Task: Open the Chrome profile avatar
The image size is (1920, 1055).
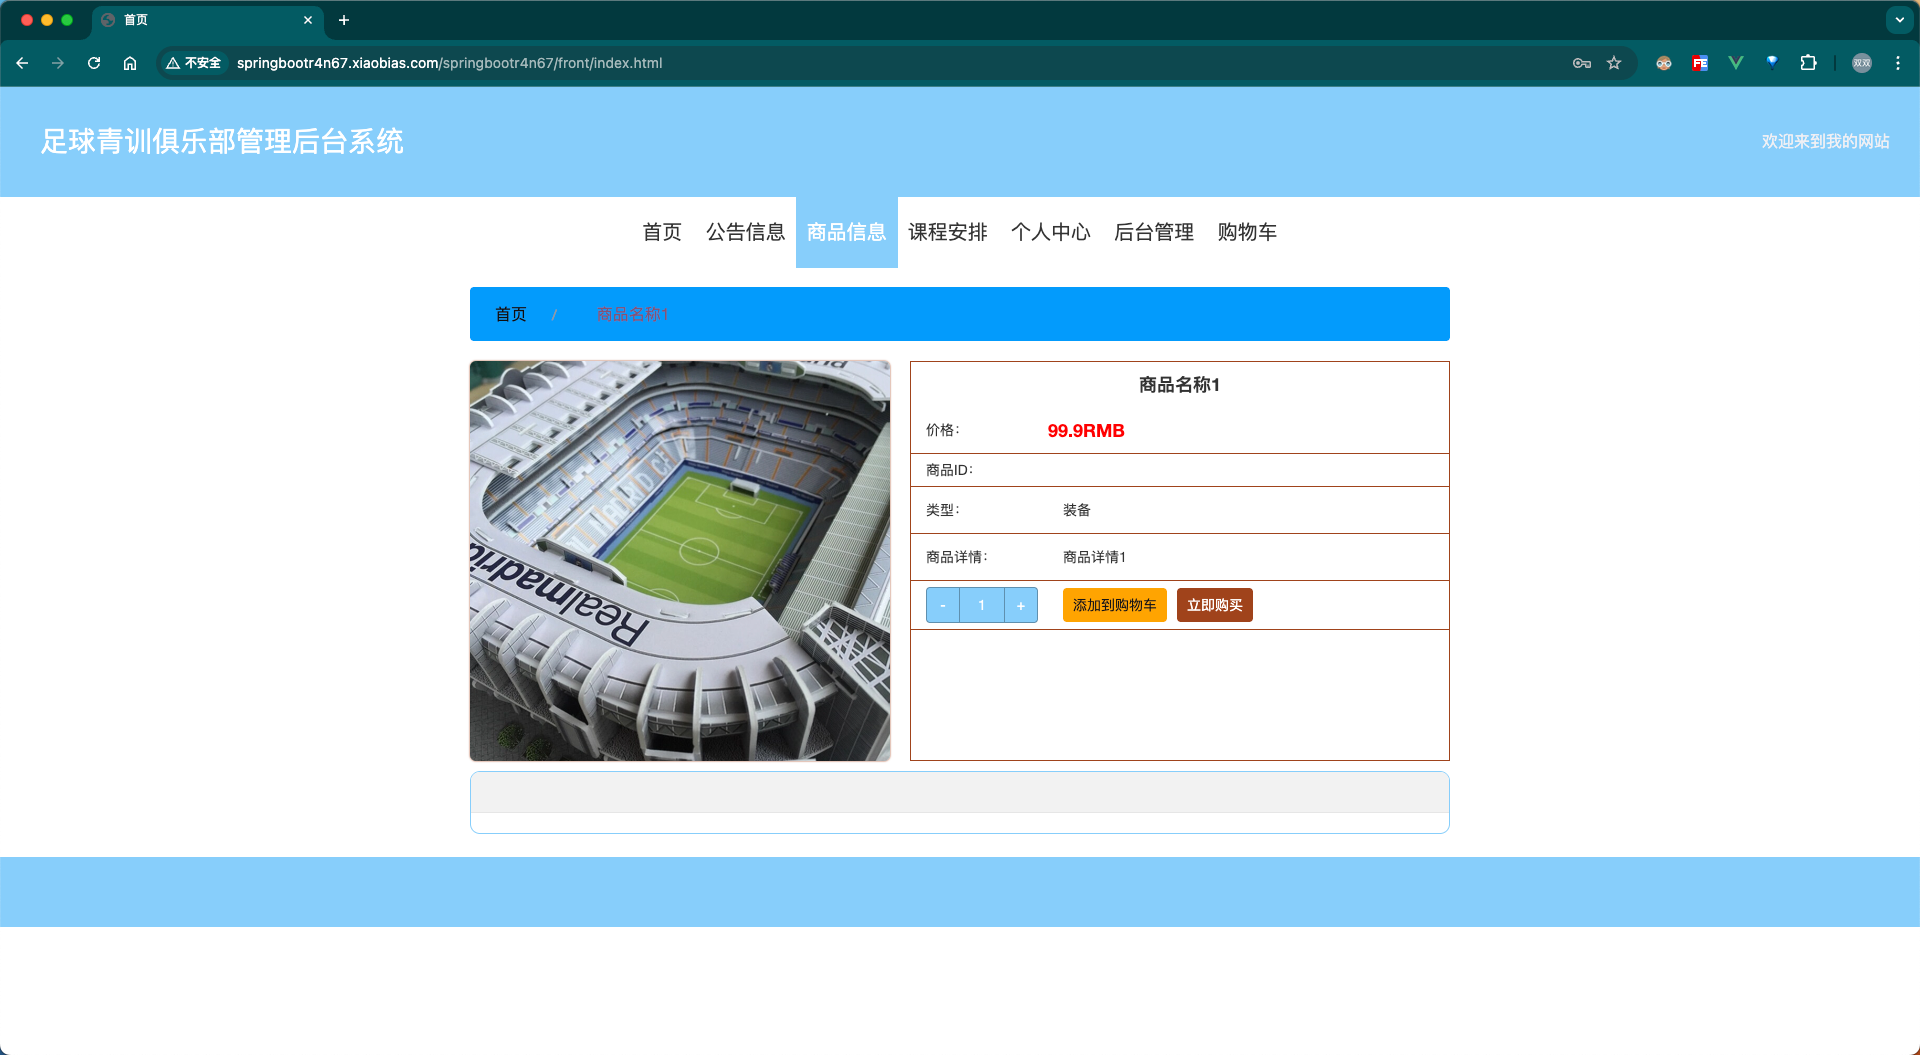Action: (1862, 63)
